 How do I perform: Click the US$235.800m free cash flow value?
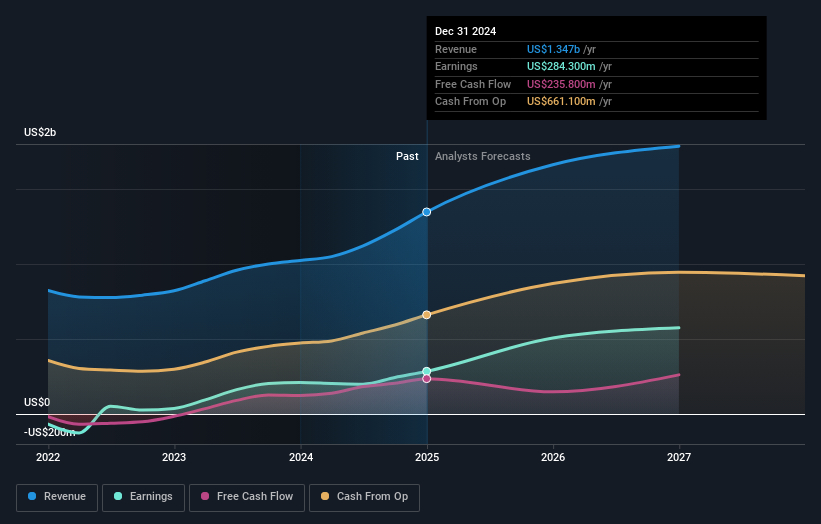pos(561,84)
